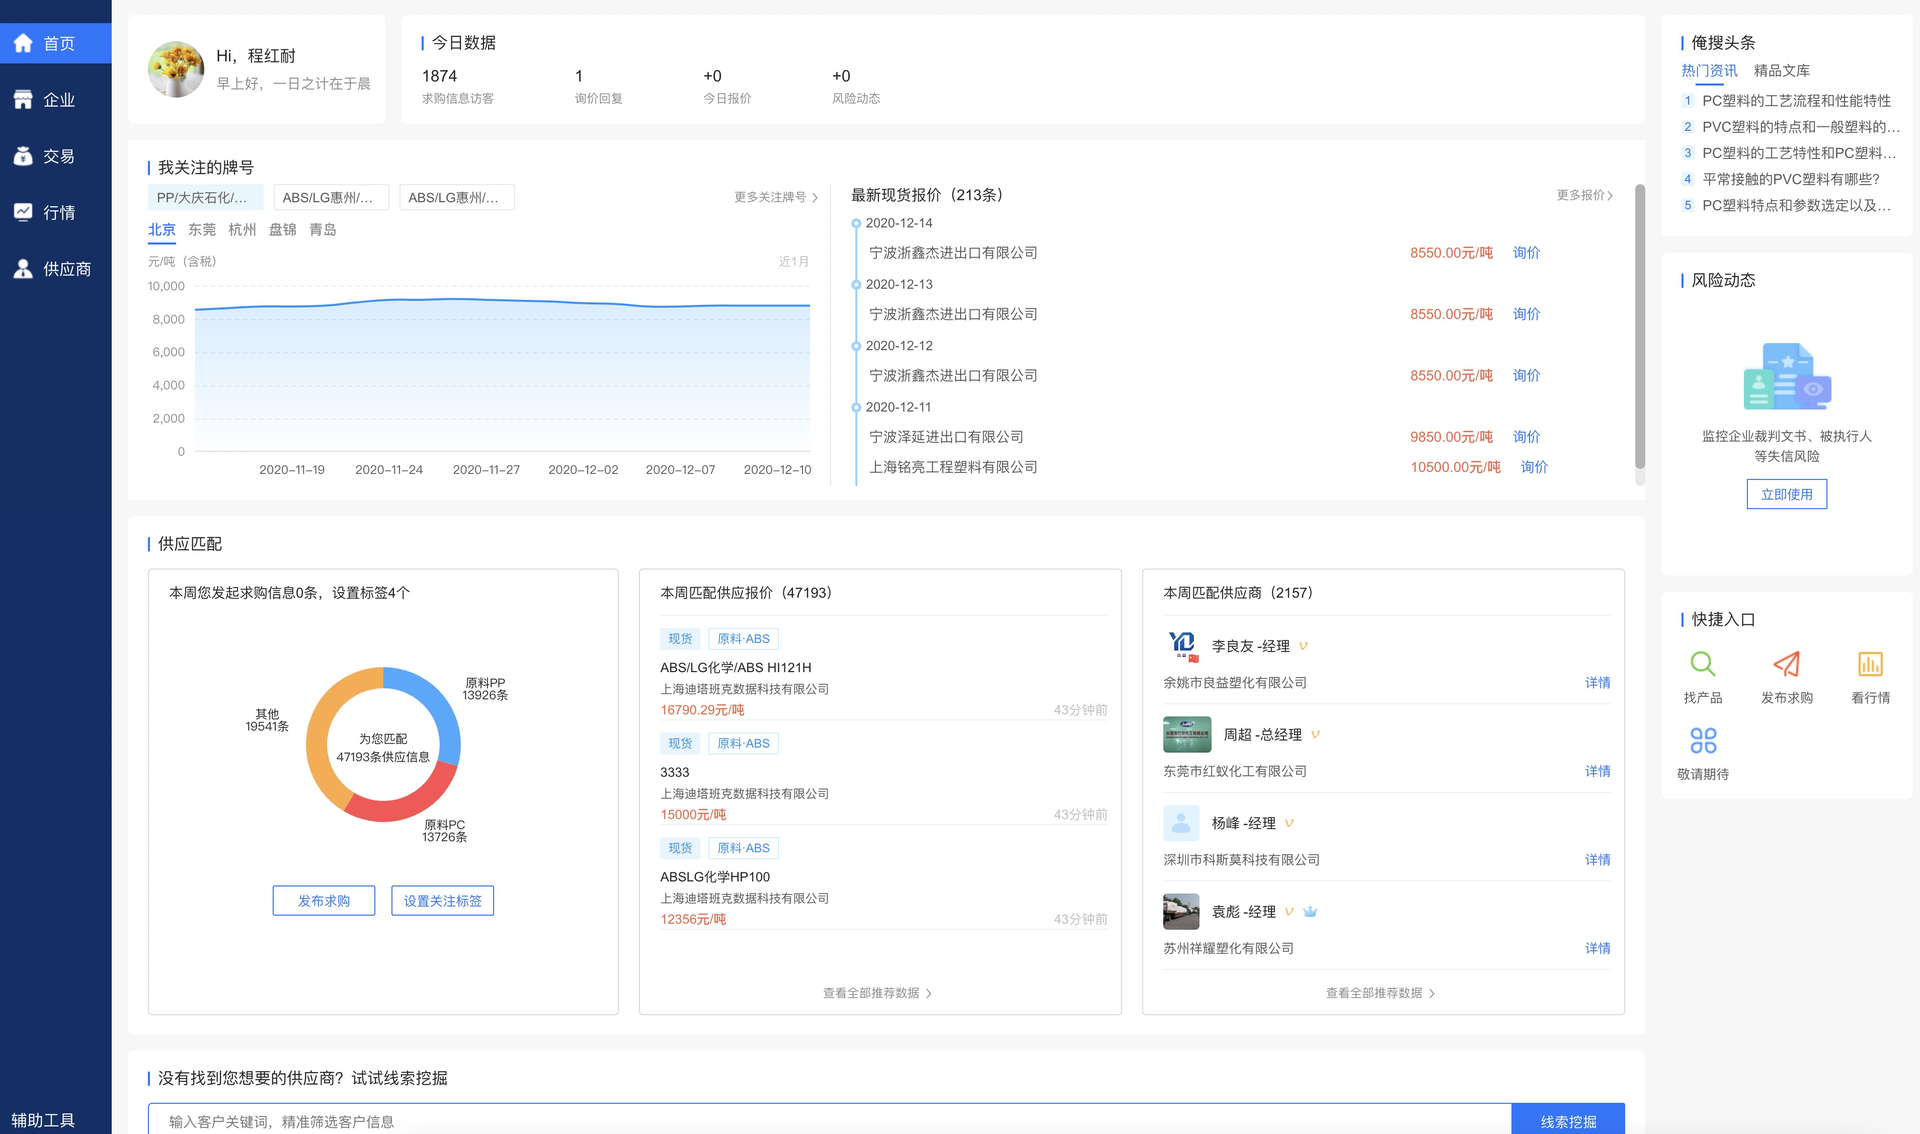Expand 查看全部推荐数据 under supplier list

(1380, 993)
